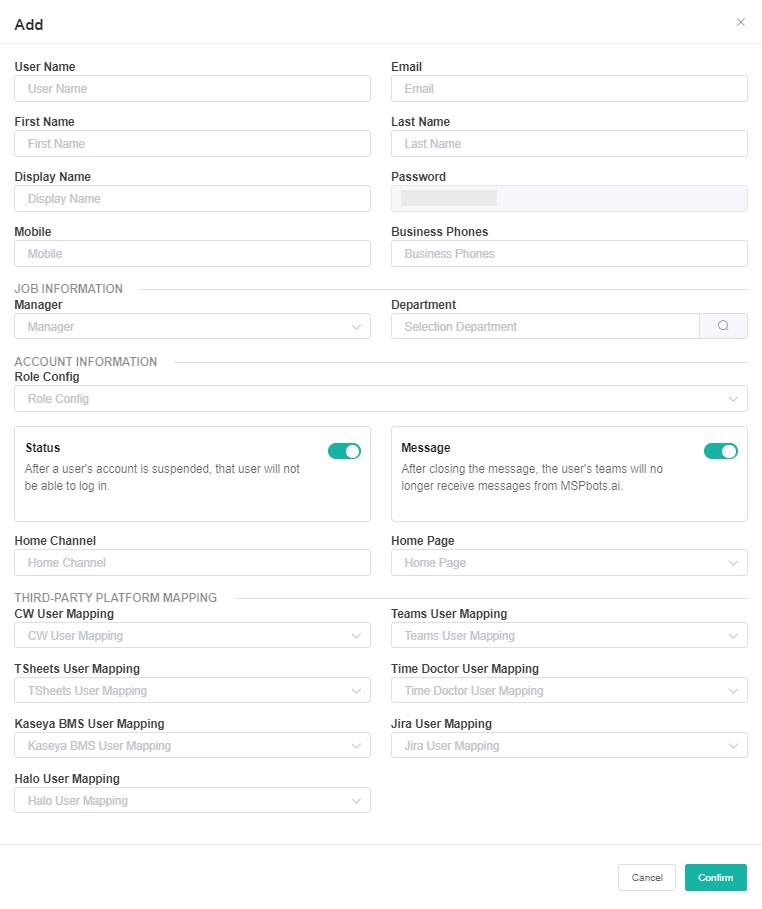Image resolution: width=762 pixels, height=909 pixels.
Task: Close the Add dialog with X icon
Action: pos(740,22)
